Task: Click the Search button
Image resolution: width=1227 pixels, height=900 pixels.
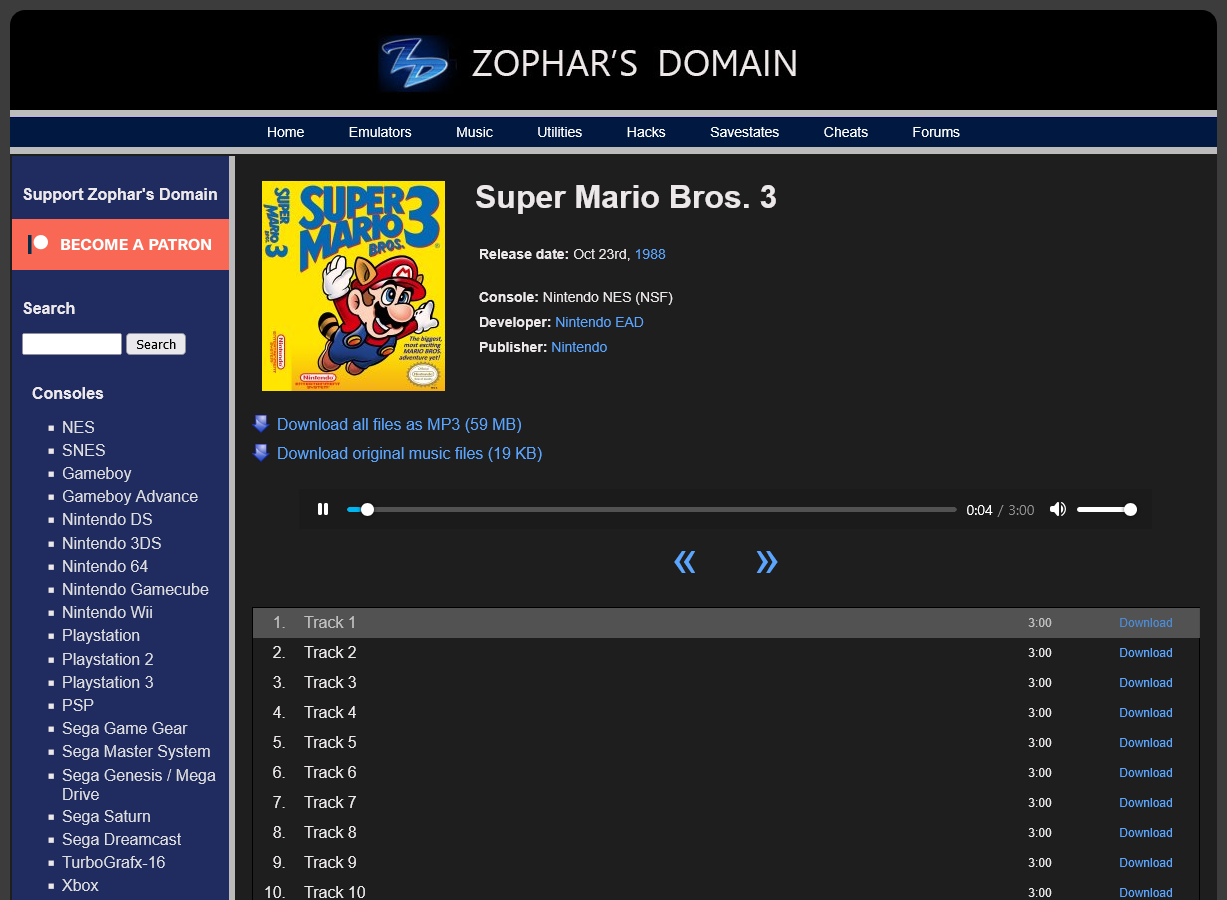Action: [156, 344]
